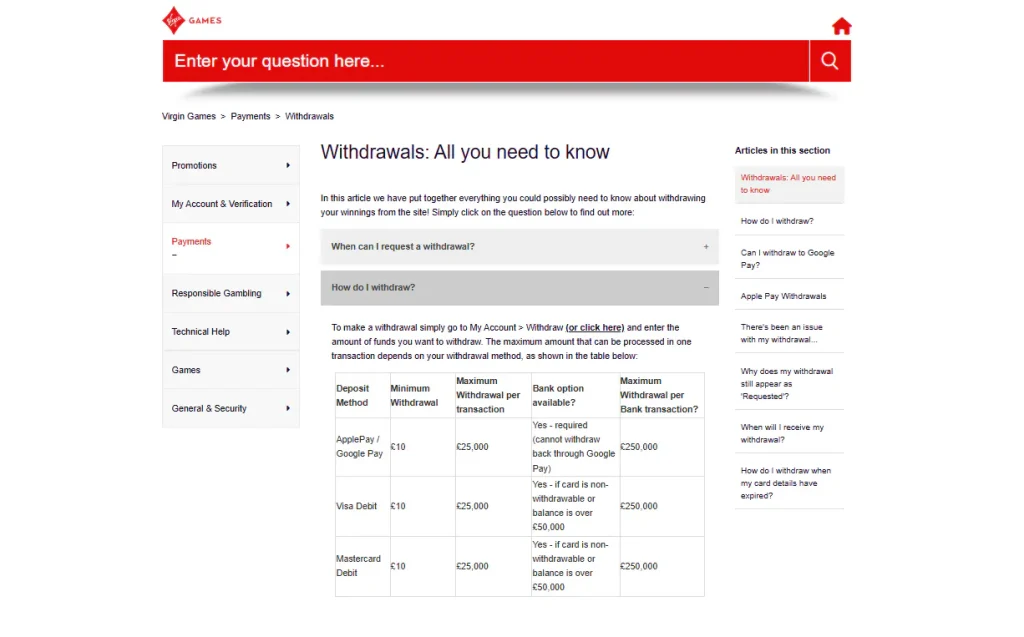Open the Games sidebar category

tap(231, 370)
